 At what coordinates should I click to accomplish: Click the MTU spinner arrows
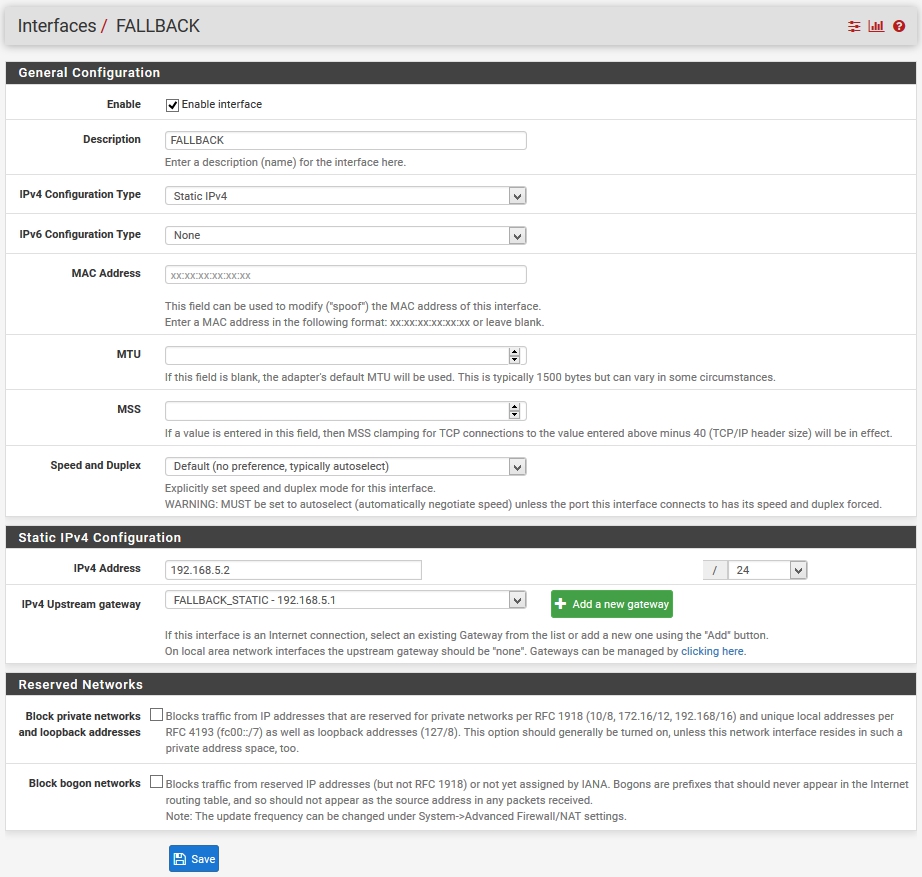(514, 355)
